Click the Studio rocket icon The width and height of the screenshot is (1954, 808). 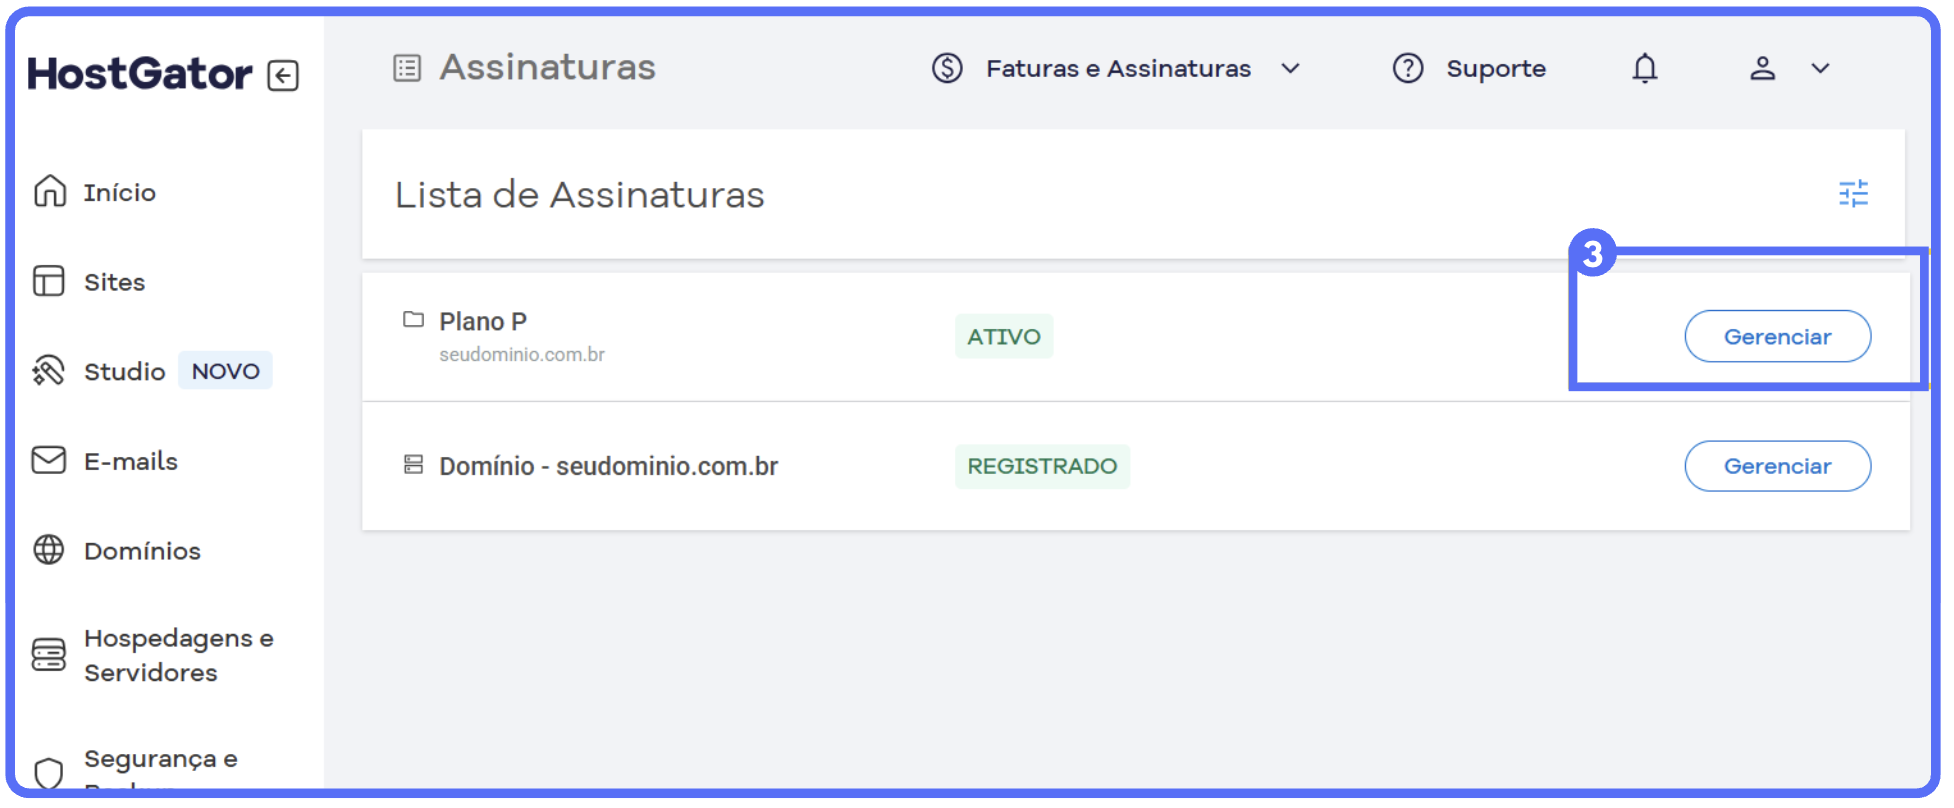[49, 371]
